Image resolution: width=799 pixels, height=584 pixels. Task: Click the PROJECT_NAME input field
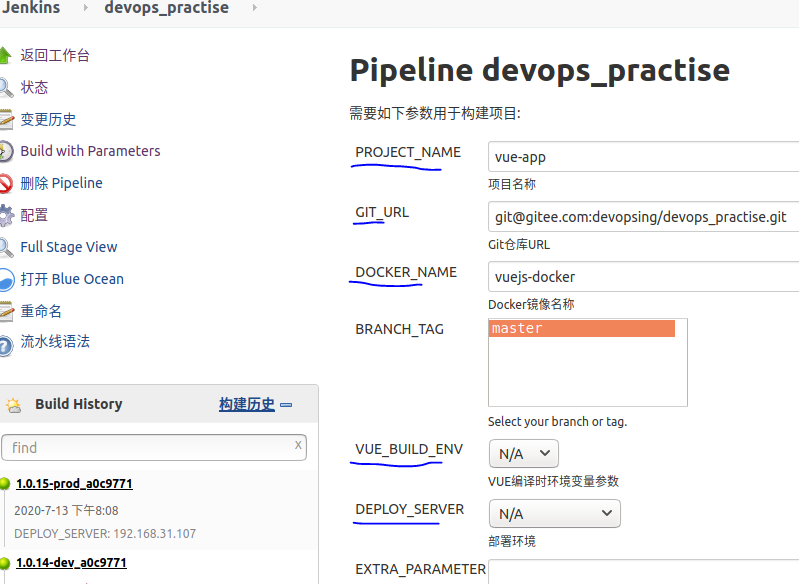(x=644, y=157)
